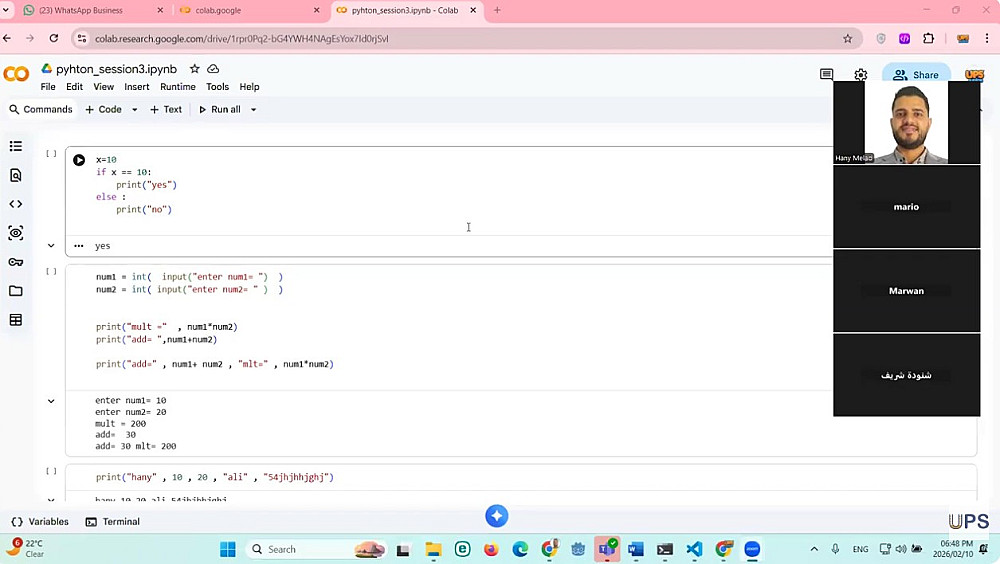Click the Chrome address bar URL

coord(242,39)
